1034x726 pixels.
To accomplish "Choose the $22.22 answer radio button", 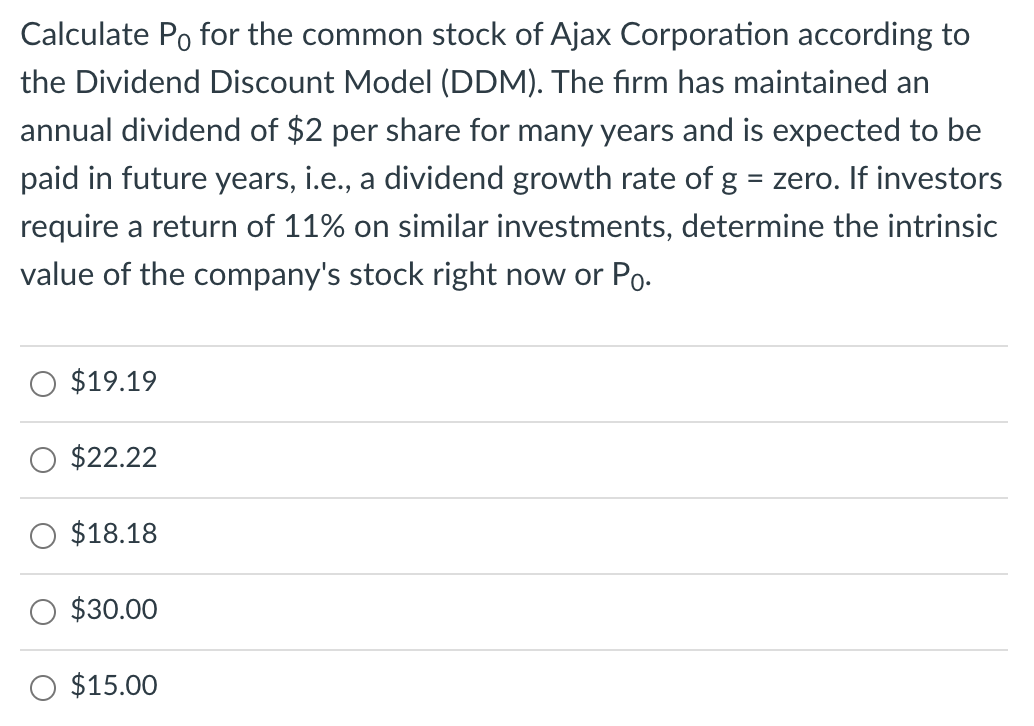I will (43, 460).
